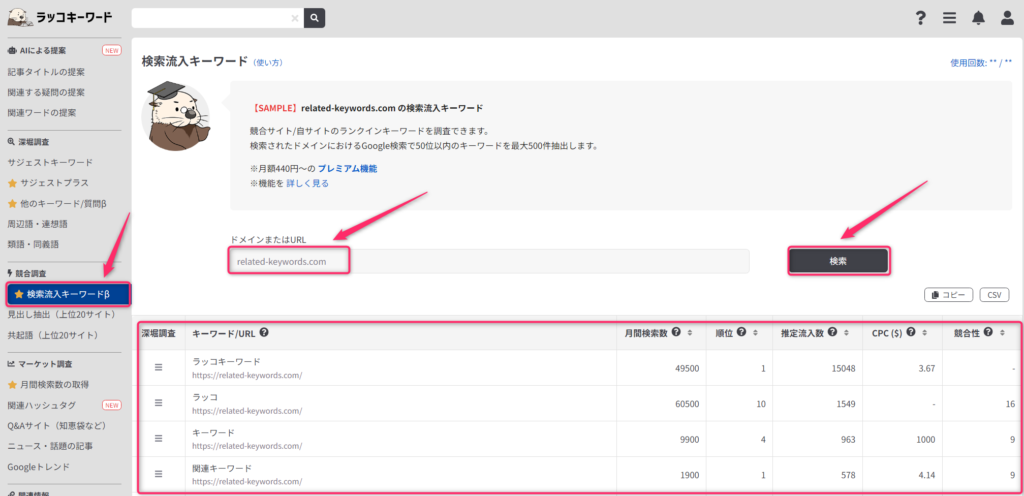Click the 15048 estimated traffic value
Image resolution: width=1024 pixels, height=496 pixels.
pyautogui.click(x=843, y=368)
